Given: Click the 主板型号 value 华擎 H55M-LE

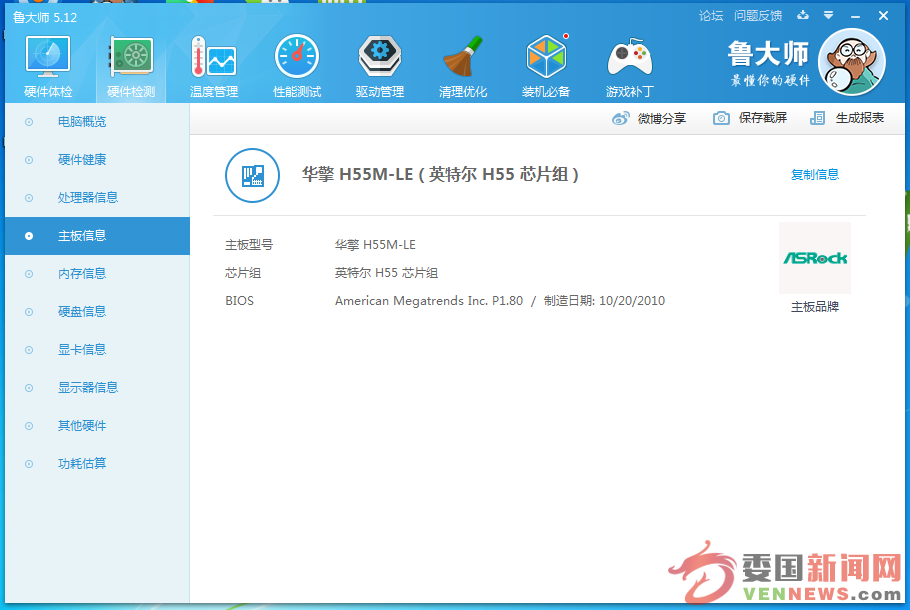Looking at the screenshot, I should click(375, 245).
